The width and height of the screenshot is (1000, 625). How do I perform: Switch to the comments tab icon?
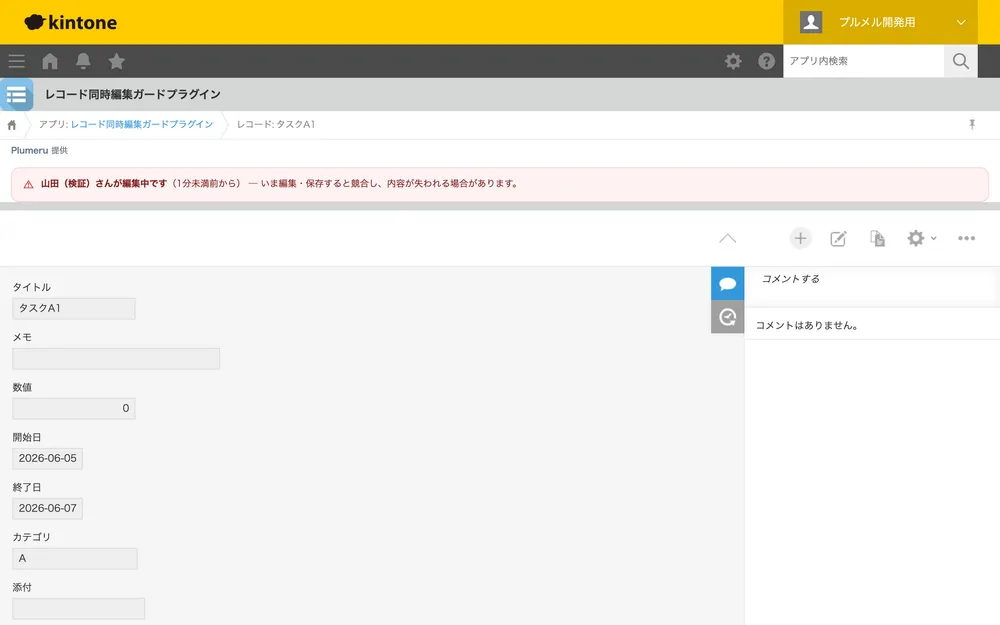coord(728,284)
